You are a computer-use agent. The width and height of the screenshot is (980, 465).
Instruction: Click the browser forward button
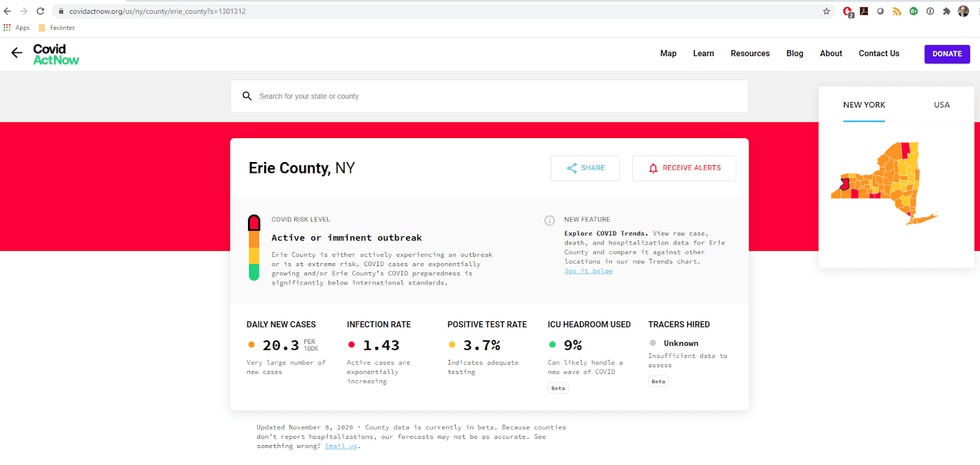tap(24, 11)
